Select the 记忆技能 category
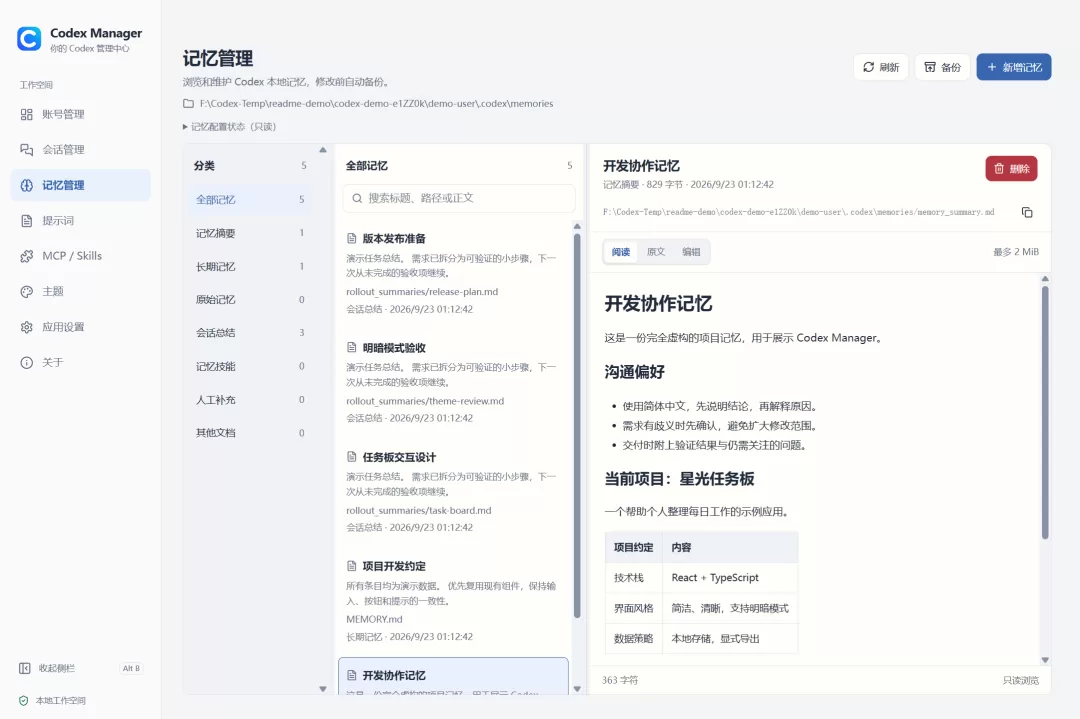Screen dimensions: 1080x719 249,366
